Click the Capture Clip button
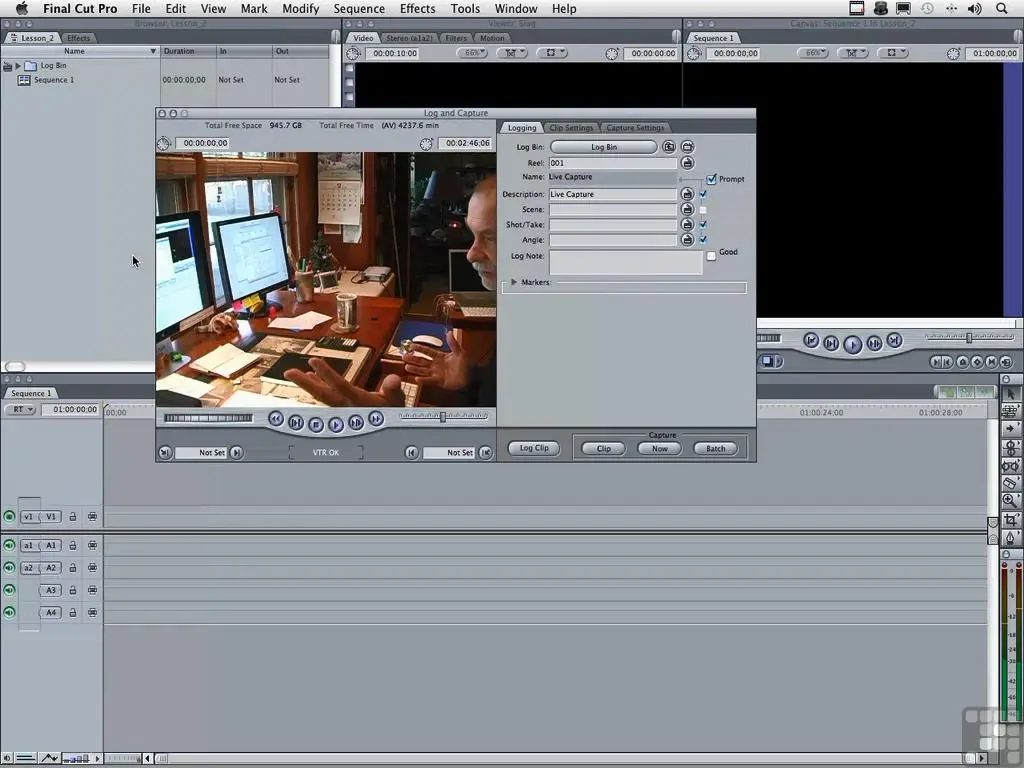 click(603, 449)
